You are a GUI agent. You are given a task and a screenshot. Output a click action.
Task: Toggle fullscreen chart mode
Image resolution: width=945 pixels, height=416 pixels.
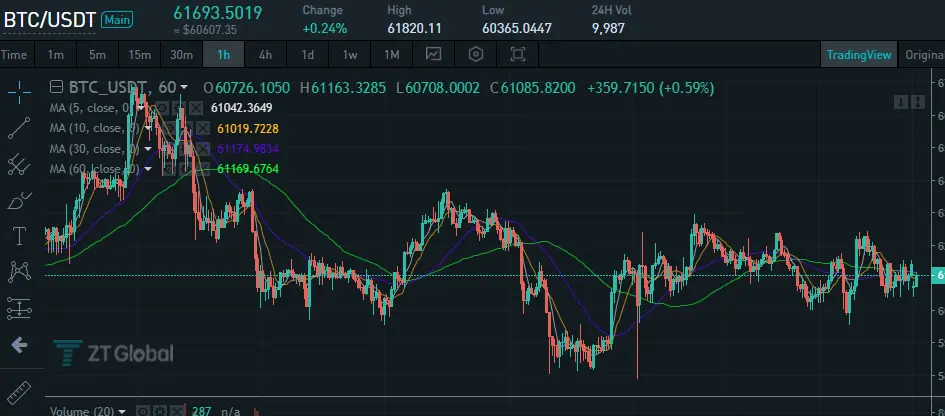click(x=518, y=54)
